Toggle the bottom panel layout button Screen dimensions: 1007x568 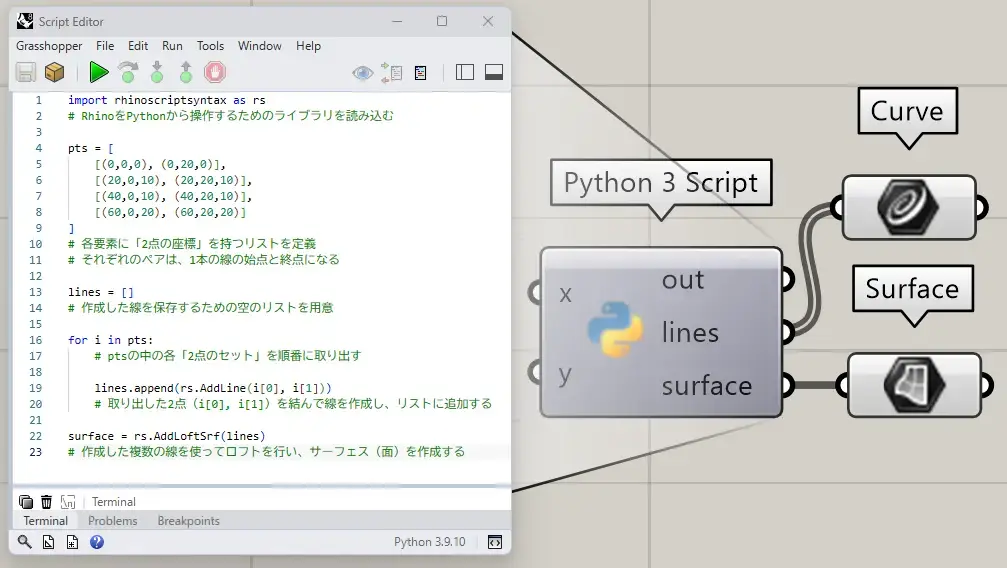(493, 72)
